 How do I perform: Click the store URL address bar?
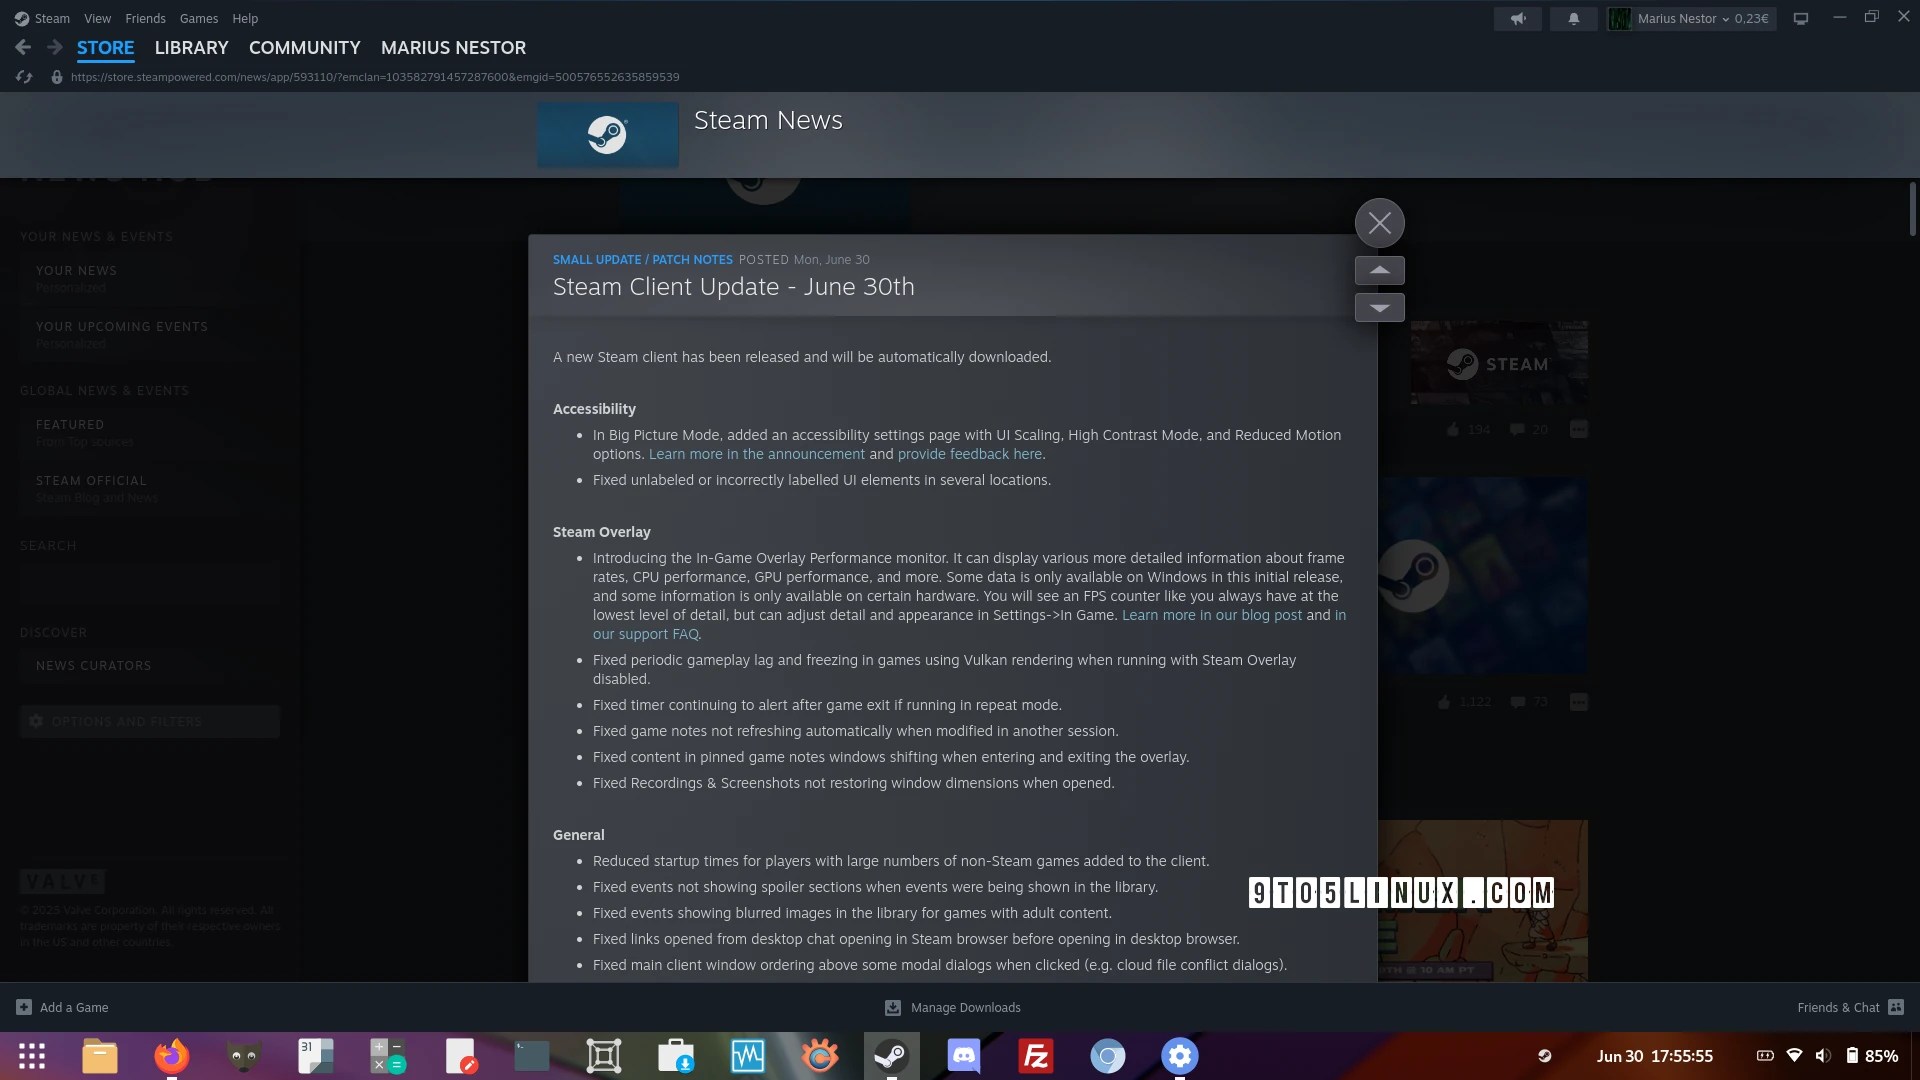point(375,76)
